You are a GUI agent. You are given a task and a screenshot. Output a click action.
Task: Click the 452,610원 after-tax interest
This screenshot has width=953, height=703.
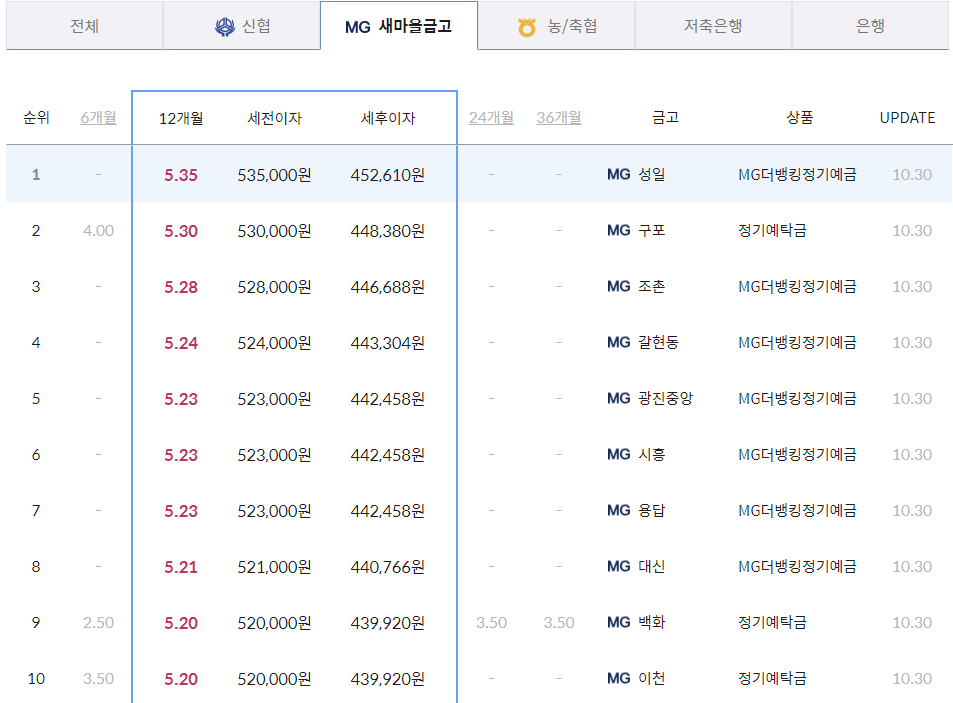tap(388, 175)
